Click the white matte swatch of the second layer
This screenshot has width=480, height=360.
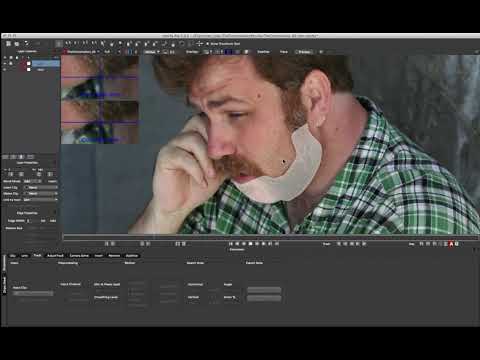coord(29,70)
